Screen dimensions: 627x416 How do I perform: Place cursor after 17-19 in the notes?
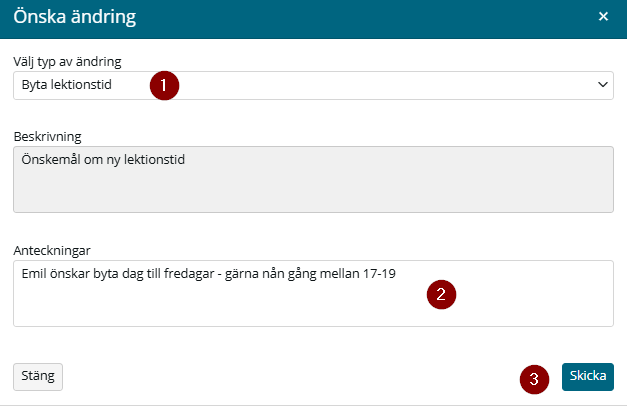[x=396, y=274]
